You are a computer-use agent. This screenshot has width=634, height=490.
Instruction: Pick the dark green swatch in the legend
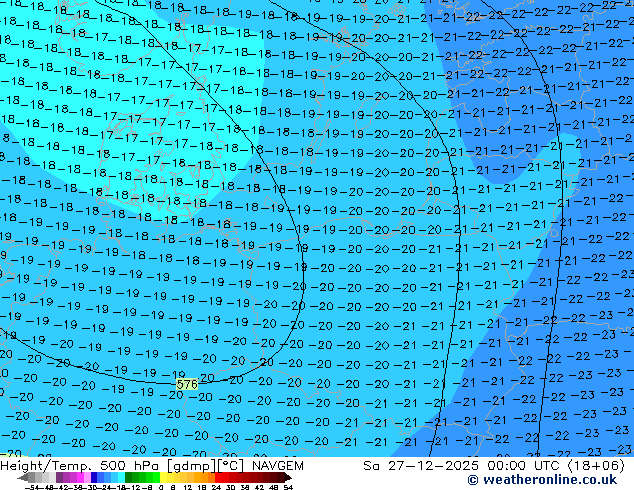(128, 477)
